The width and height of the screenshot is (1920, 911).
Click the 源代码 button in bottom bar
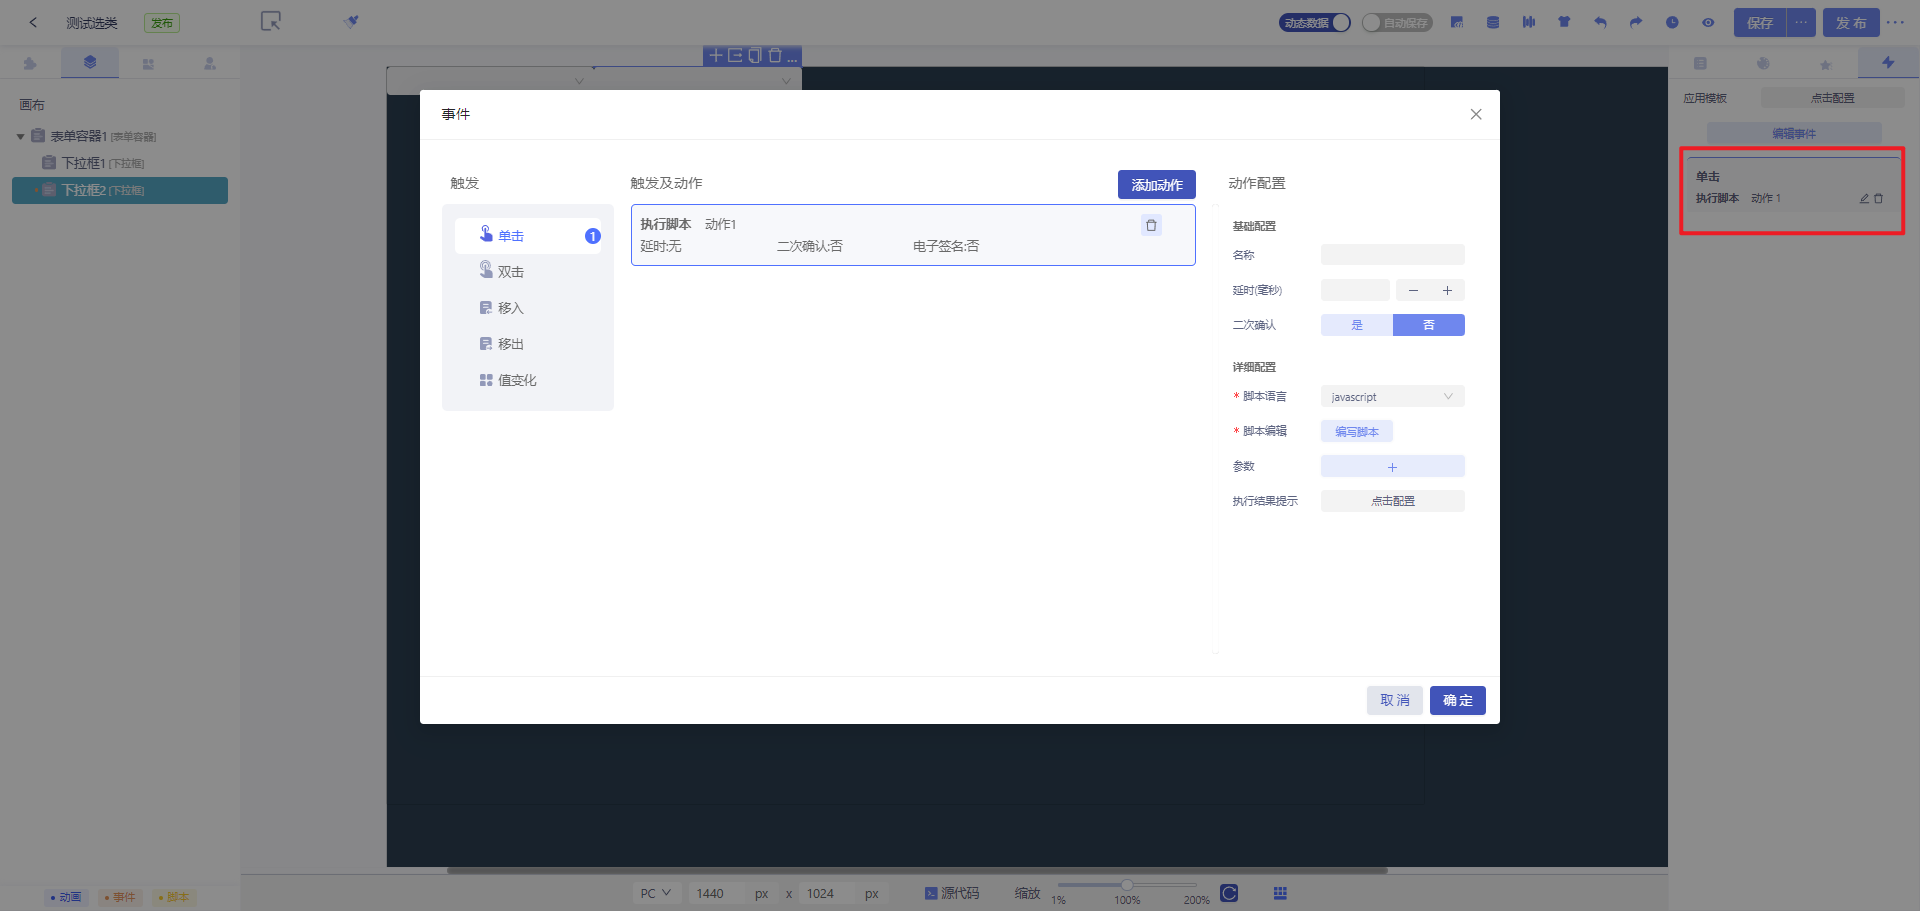952,893
